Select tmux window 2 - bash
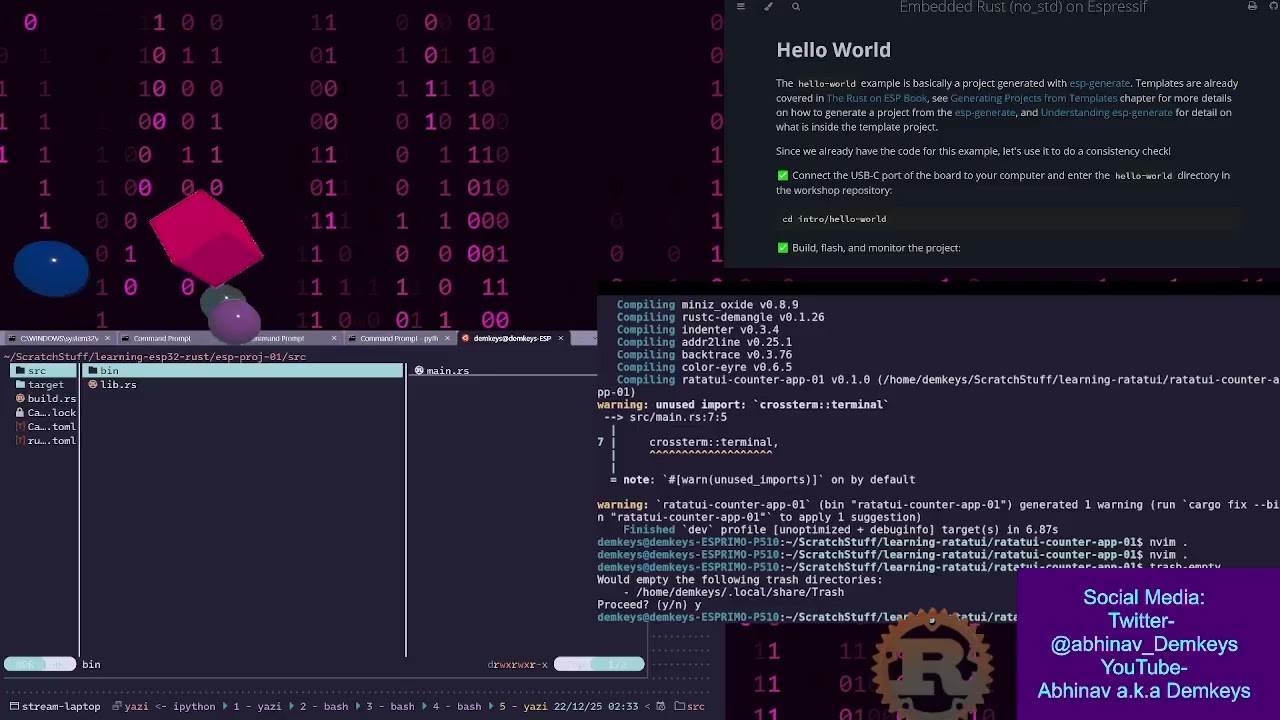 (325, 707)
